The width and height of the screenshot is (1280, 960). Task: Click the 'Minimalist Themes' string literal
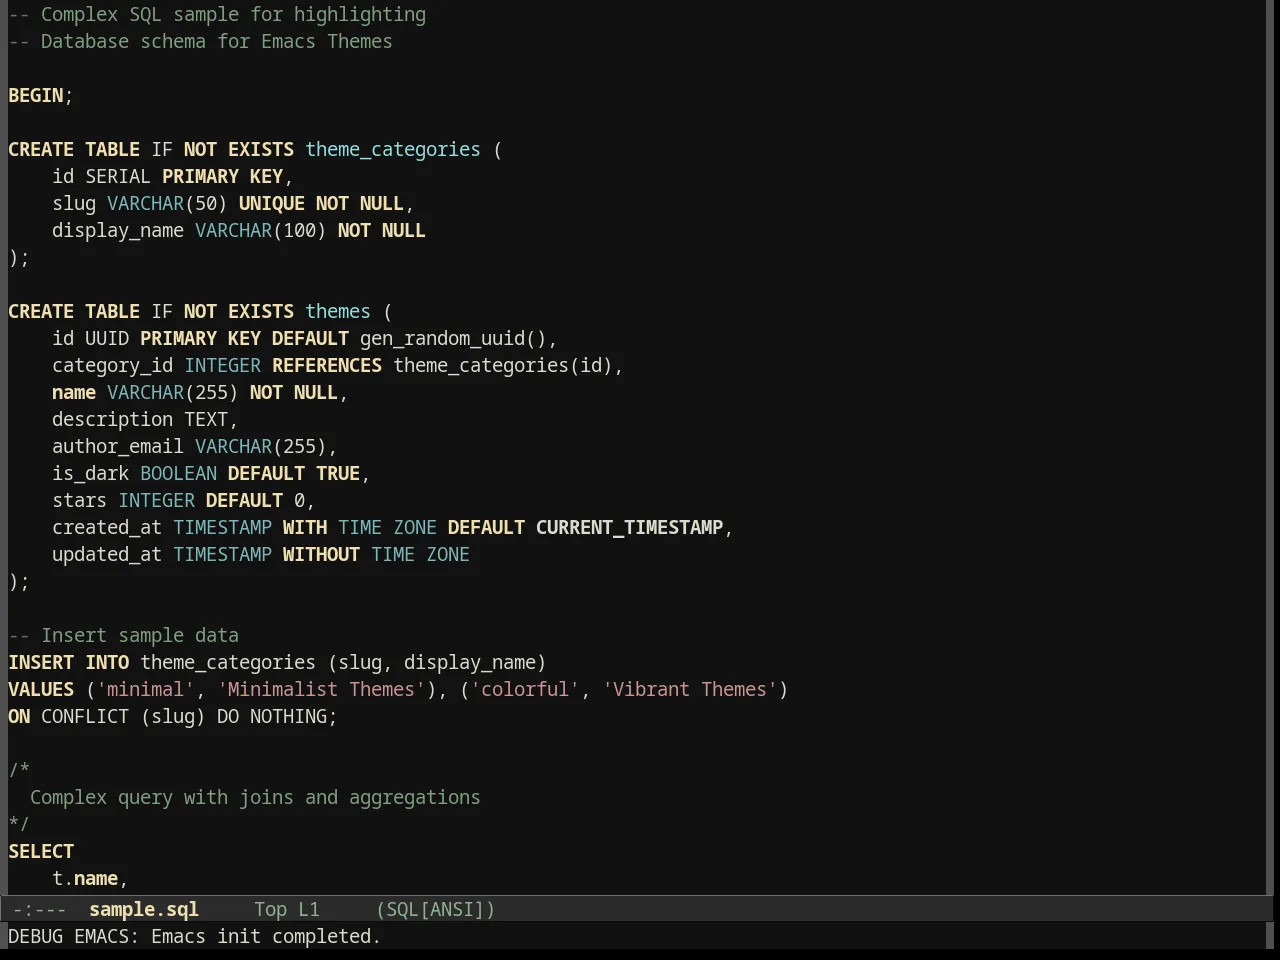coord(321,689)
